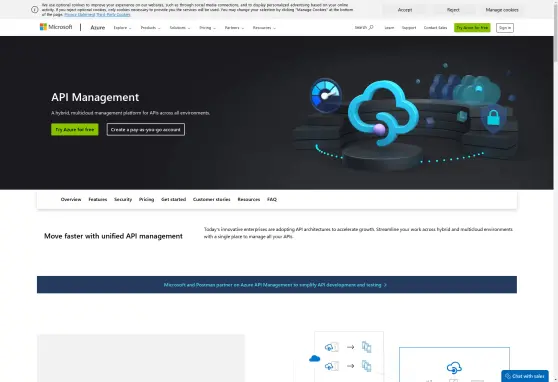Viewport: 558px width, 382px height.
Task: Click the arrow on Postman partner banner
Action: pyautogui.click(x=385, y=285)
